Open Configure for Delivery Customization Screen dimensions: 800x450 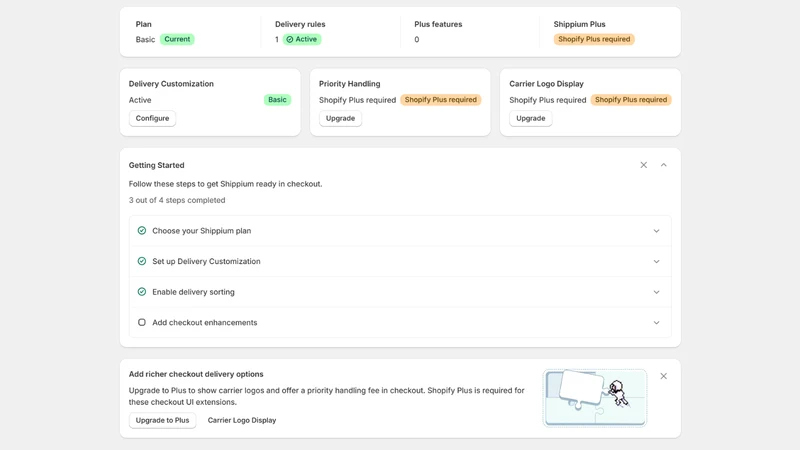(152, 118)
